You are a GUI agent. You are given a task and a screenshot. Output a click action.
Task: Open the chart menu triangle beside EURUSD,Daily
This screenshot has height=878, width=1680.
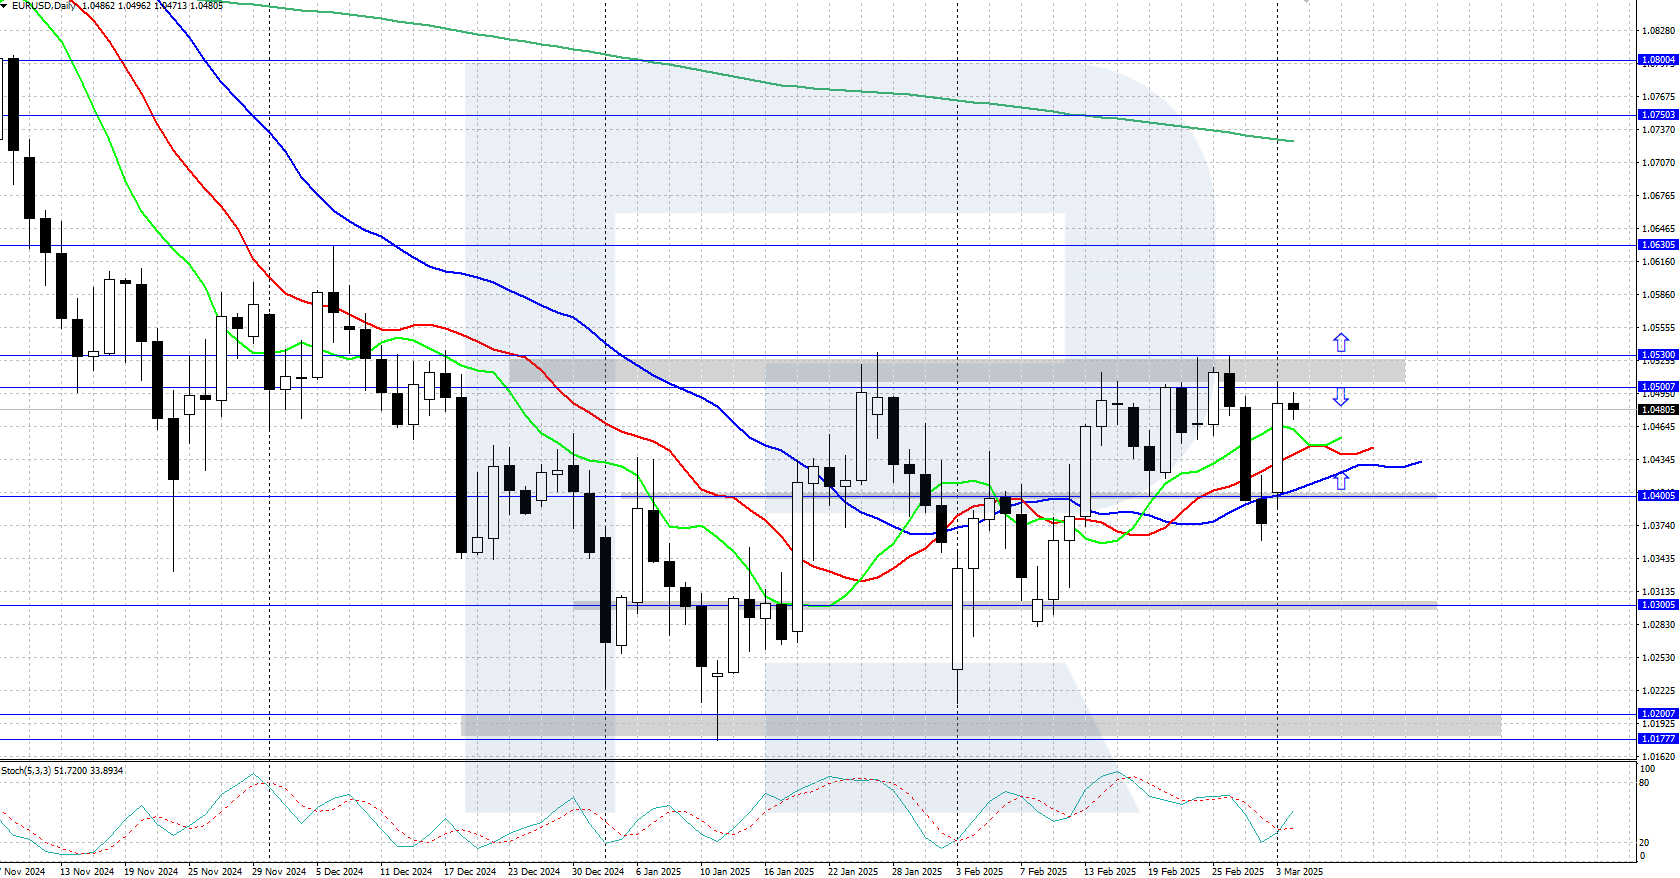point(4,6)
